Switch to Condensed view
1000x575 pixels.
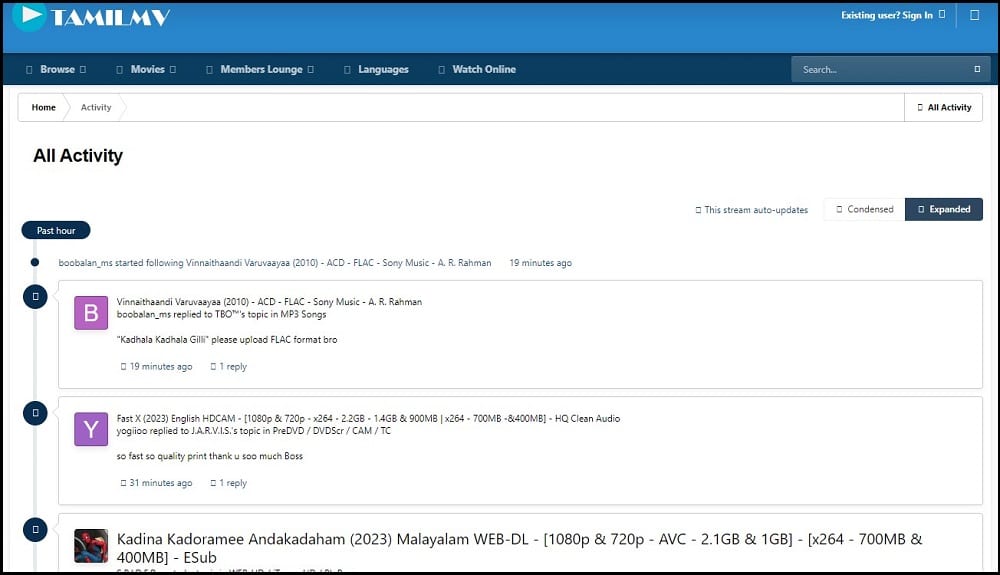point(864,209)
